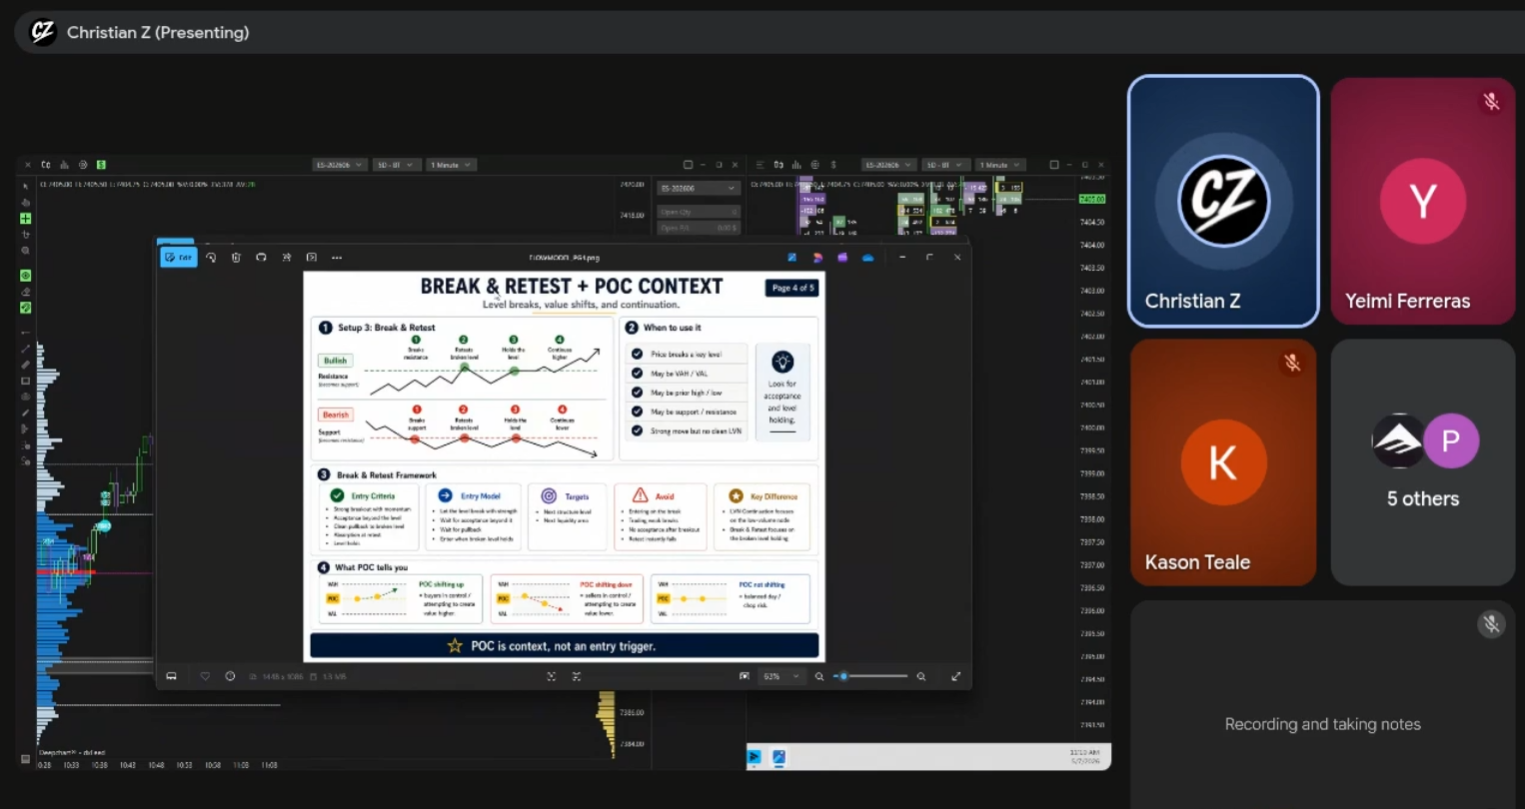Delete the image using trash icon
This screenshot has height=809, width=1525.
point(236,257)
